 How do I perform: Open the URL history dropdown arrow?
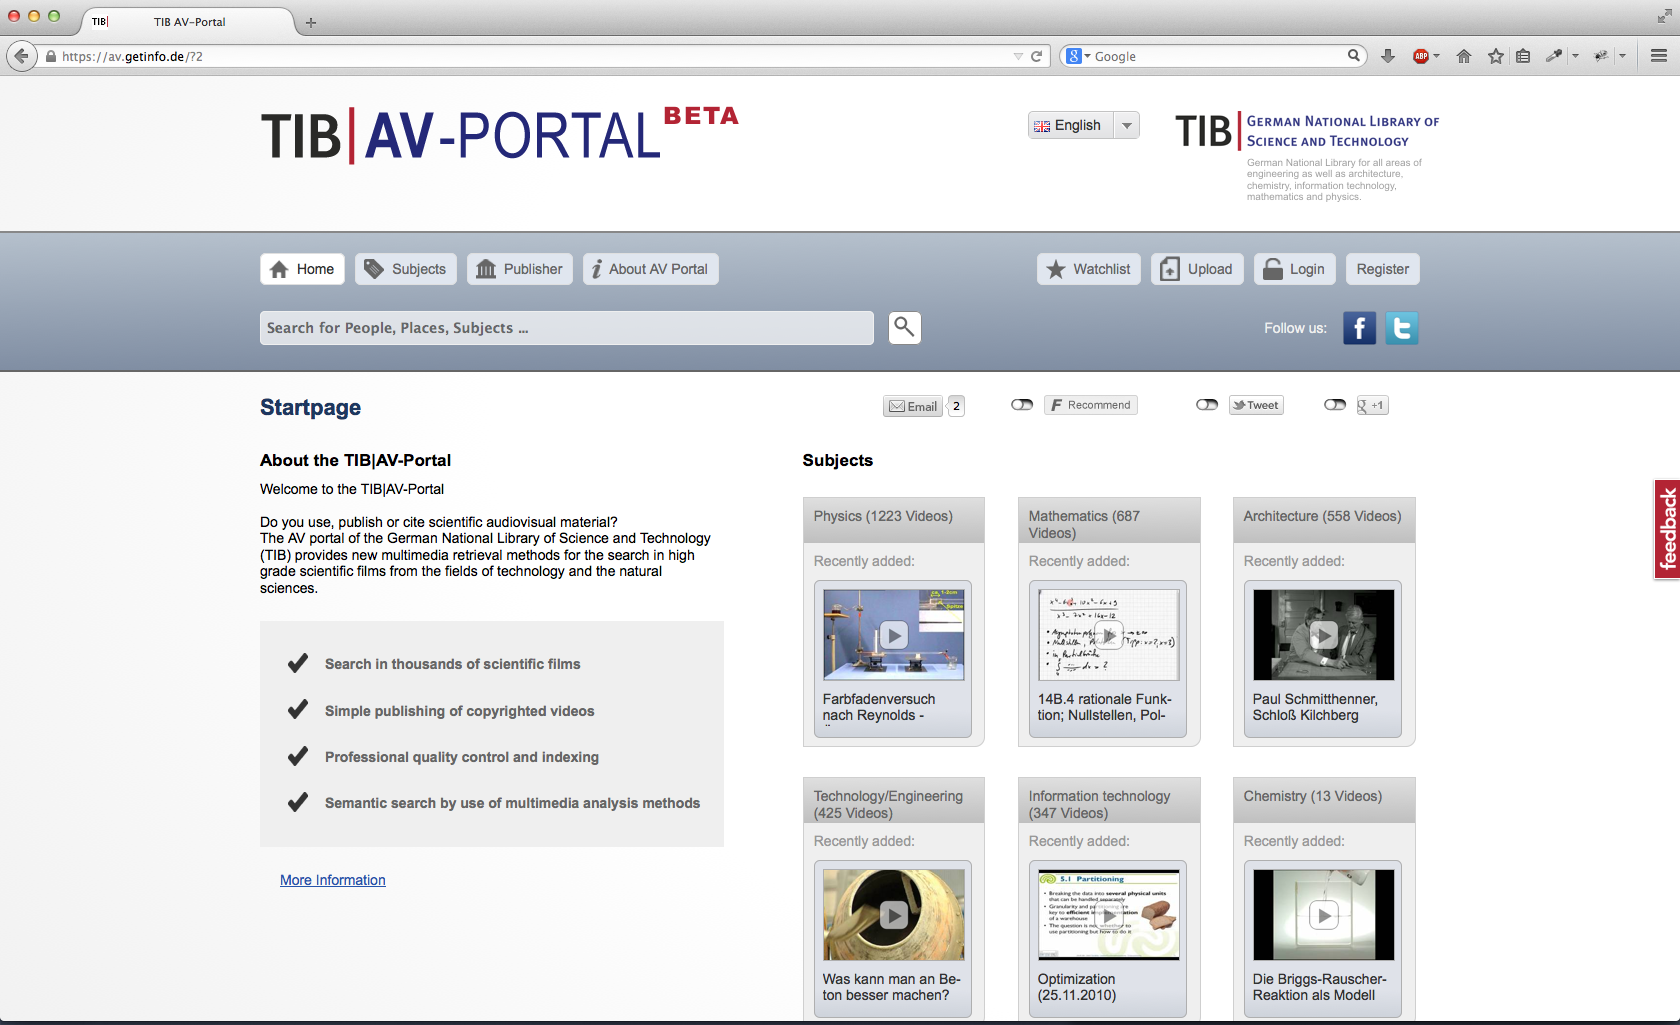pos(1018,56)
